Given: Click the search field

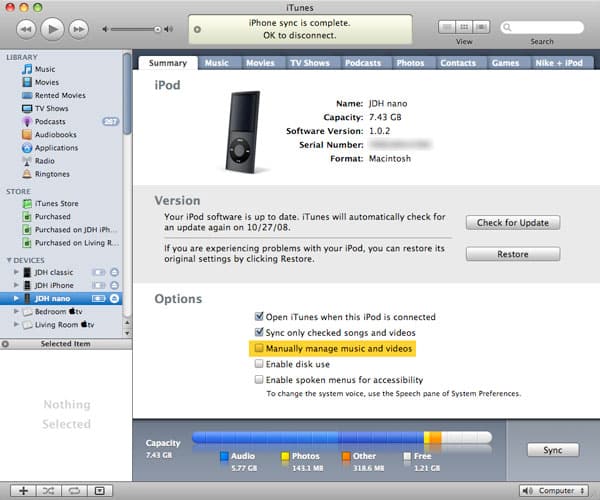Looking at the screenshot, I should 542,27.
